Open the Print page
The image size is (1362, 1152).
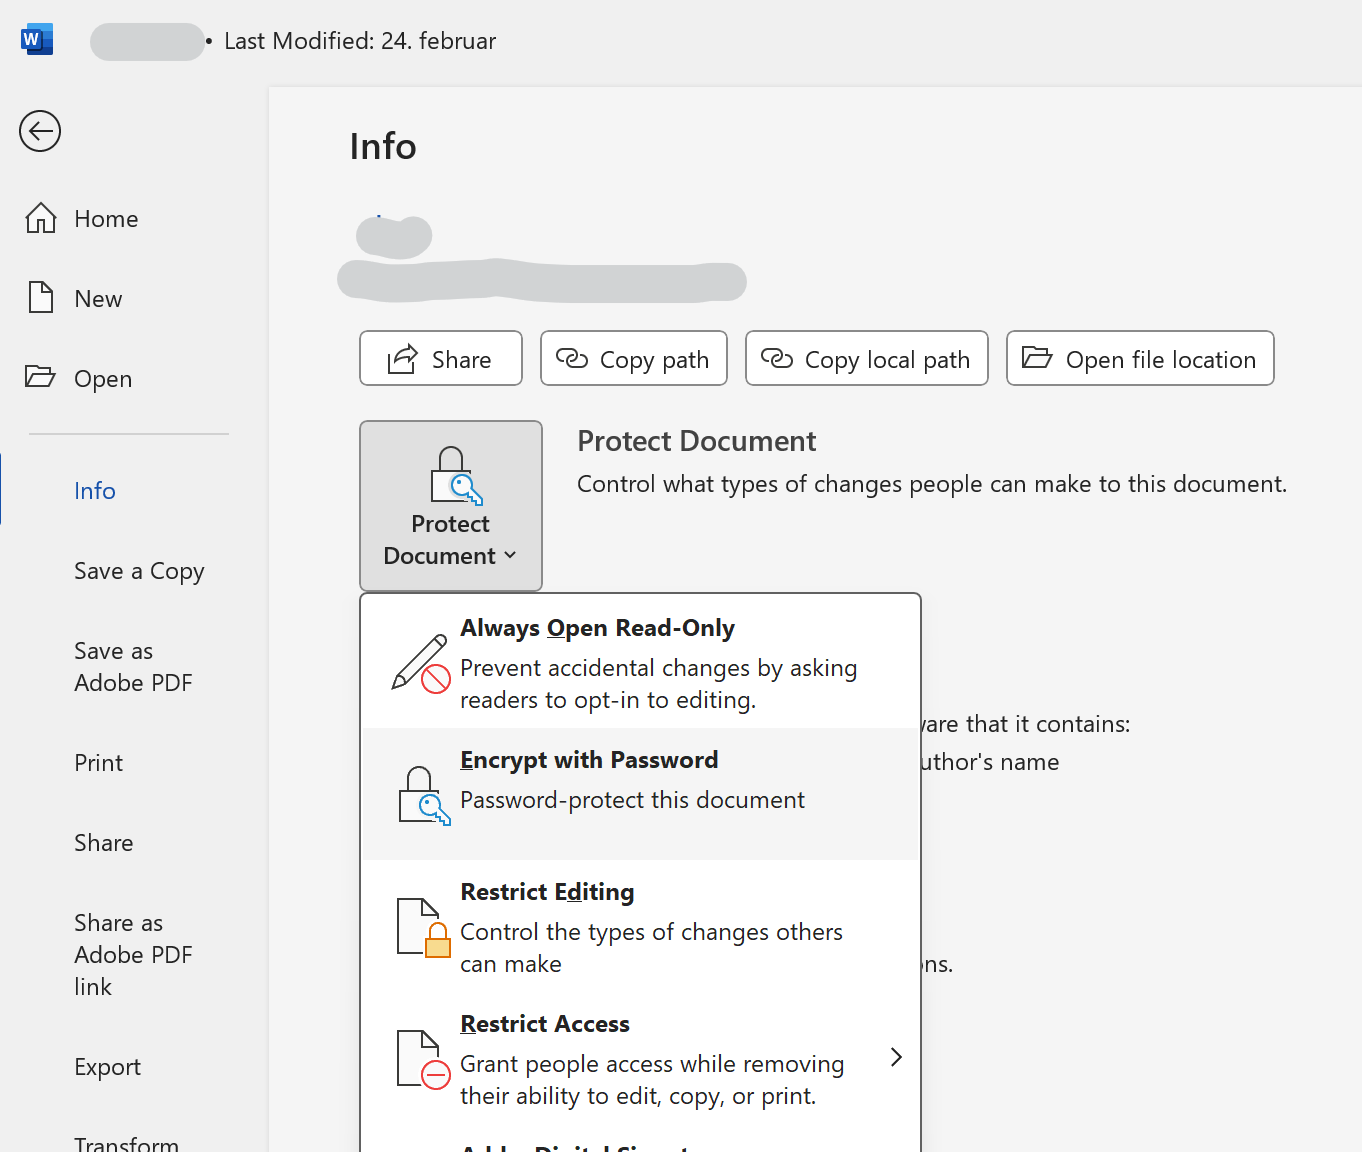coord(97,762)
